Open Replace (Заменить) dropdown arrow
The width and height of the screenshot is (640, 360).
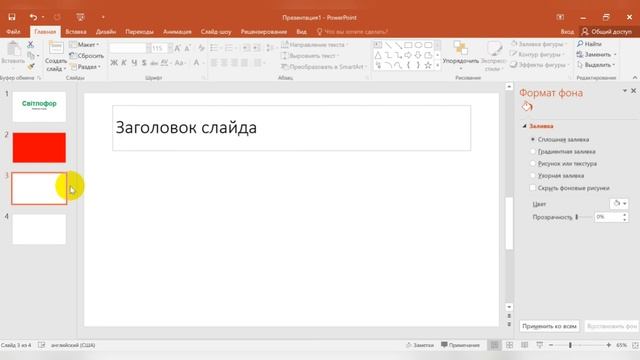click(x=615, y=55)
